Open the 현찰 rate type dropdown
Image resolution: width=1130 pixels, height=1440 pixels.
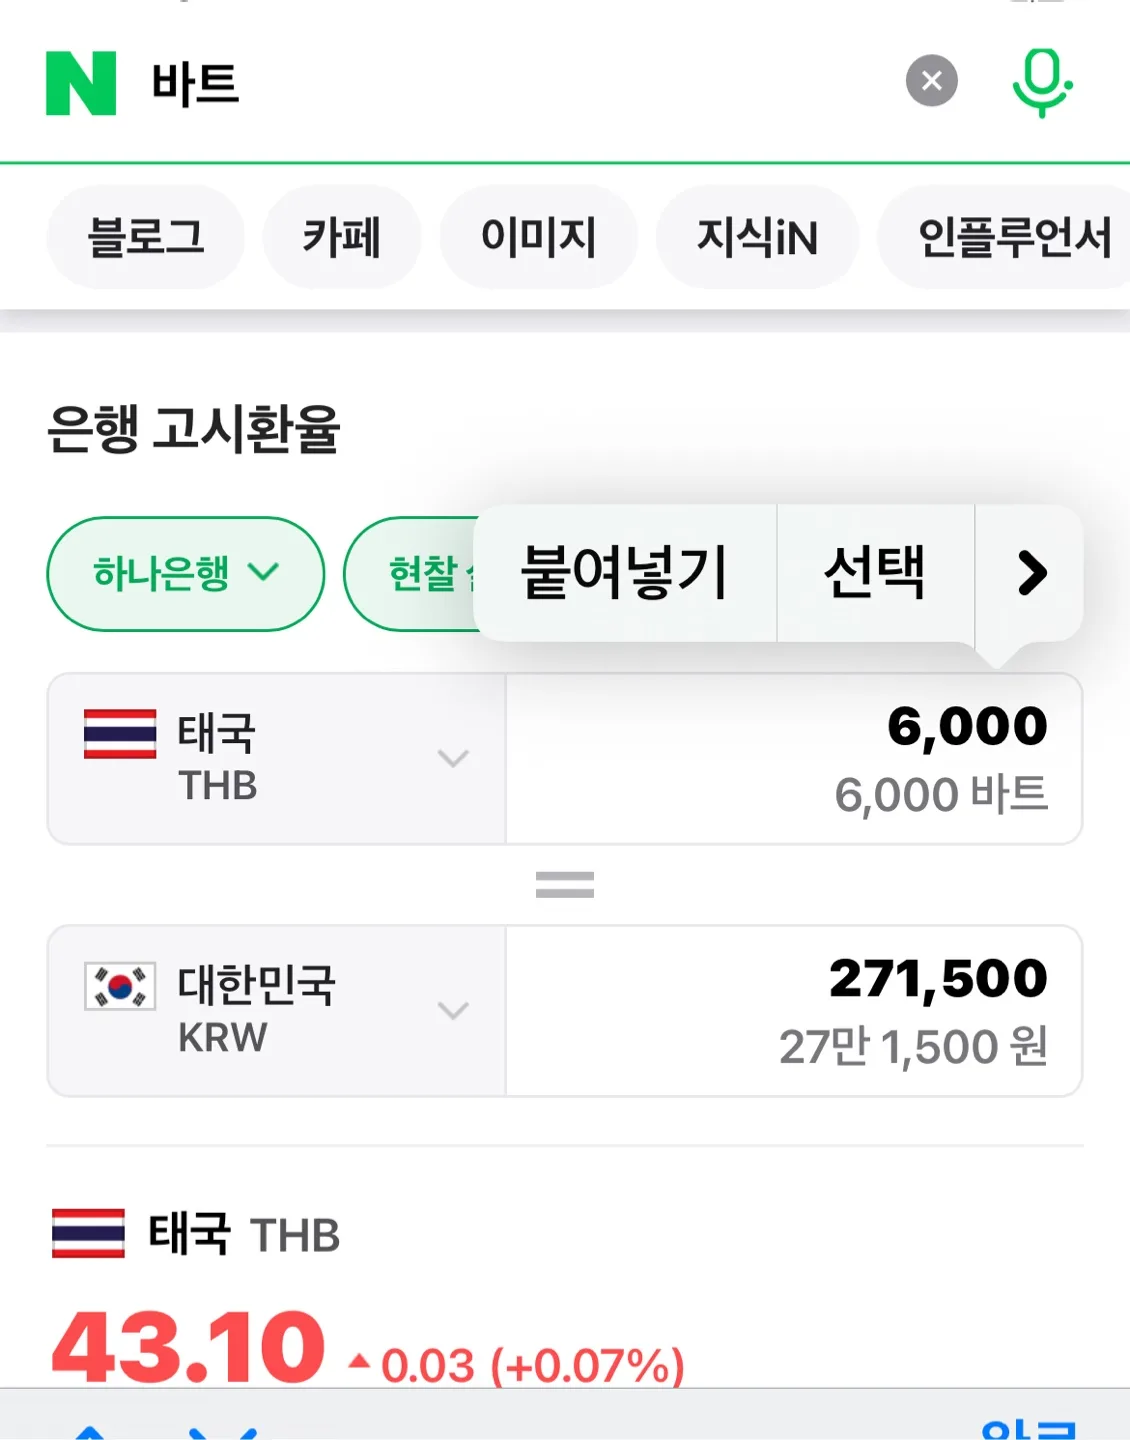pyautogui.click(x=412, y=574)
